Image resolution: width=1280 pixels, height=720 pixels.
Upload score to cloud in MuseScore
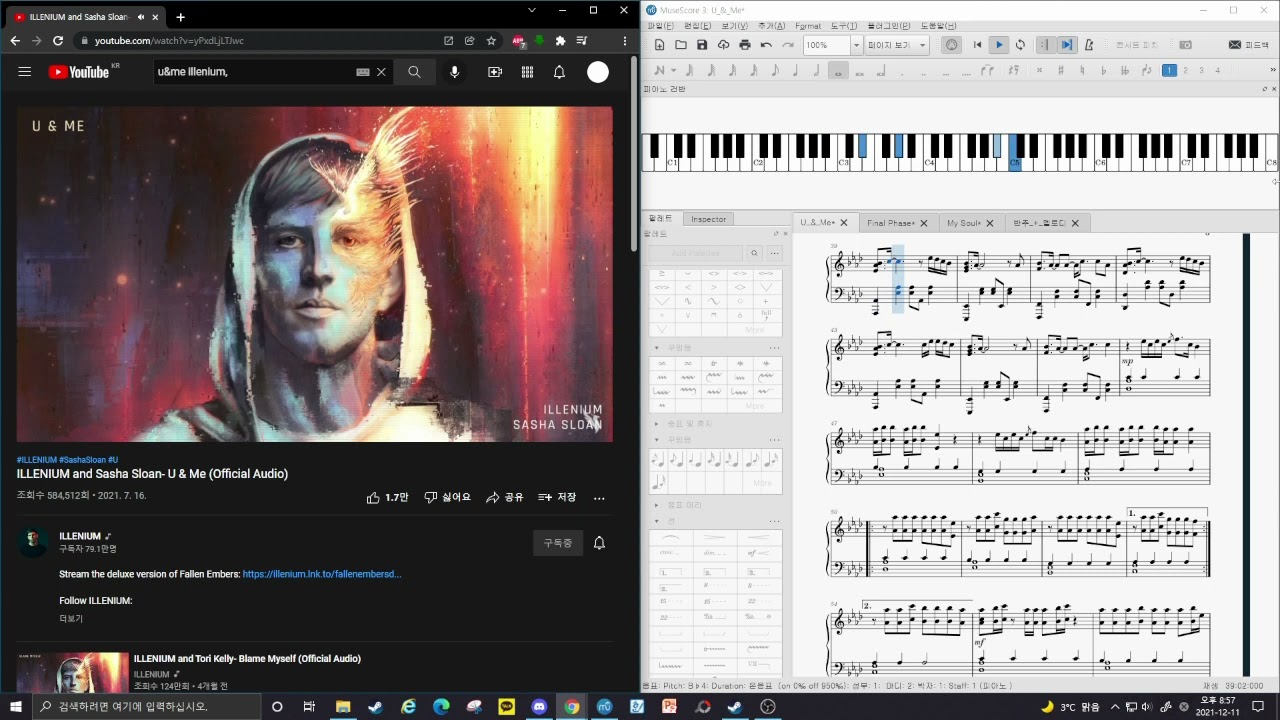coord(723,45)
